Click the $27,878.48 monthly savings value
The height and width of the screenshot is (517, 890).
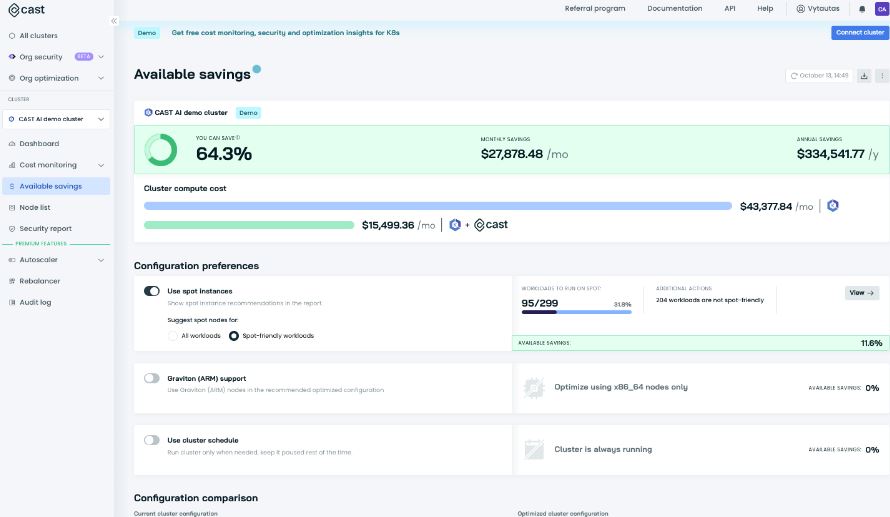(x=511, y=154)
